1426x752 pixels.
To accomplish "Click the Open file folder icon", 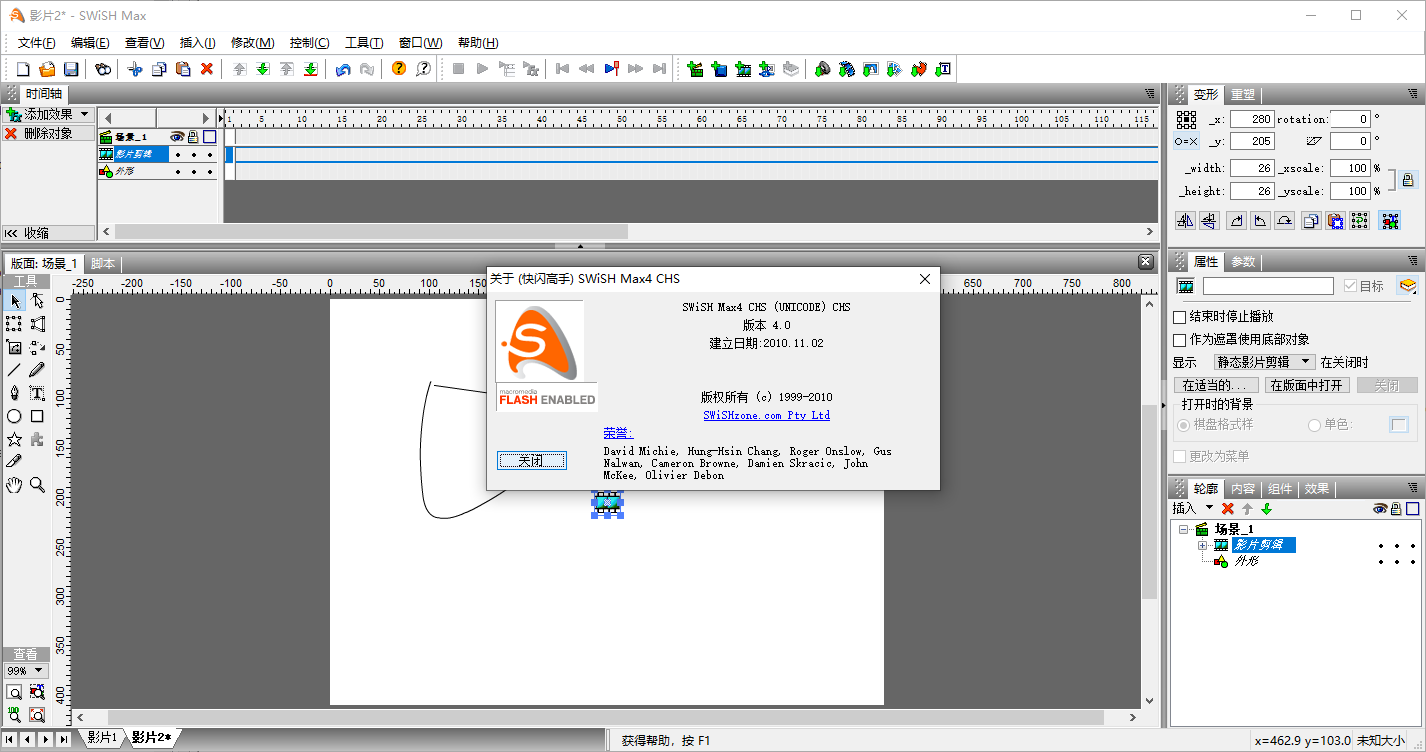I will (47, 69).
